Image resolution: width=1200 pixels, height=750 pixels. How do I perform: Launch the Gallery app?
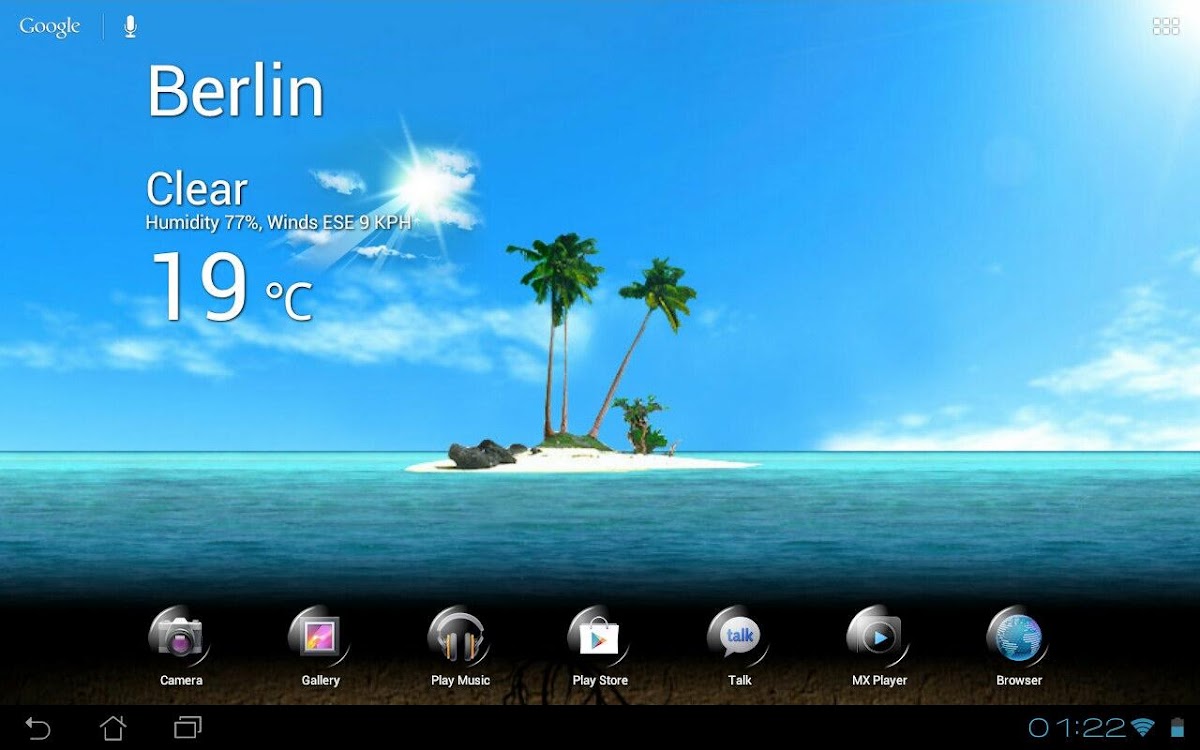320,638
